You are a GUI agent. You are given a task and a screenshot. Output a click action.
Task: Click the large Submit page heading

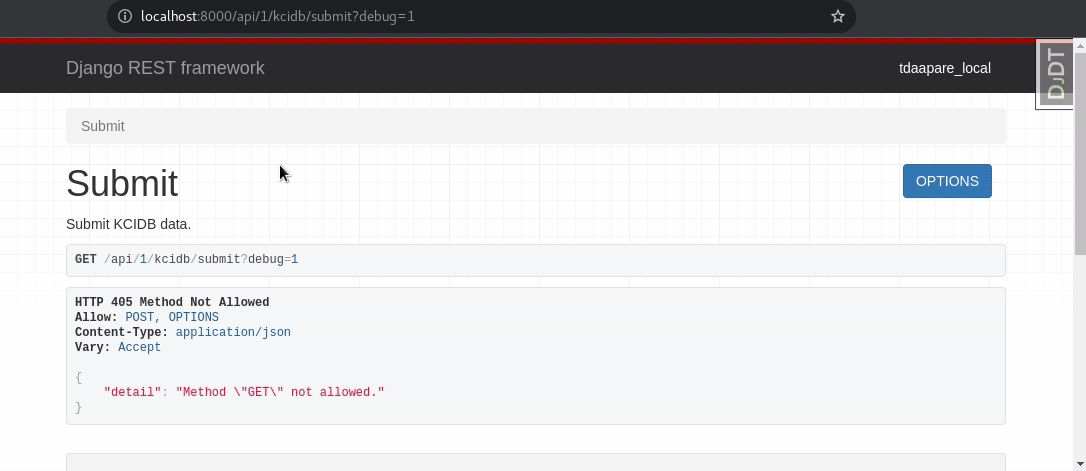(x=122, y=184)
